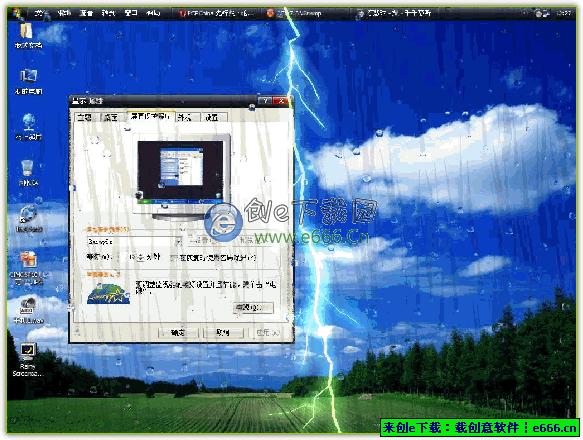Click the clock at the taskbar's end
This screenshot has width=583, height=440.
click(563, 13)
